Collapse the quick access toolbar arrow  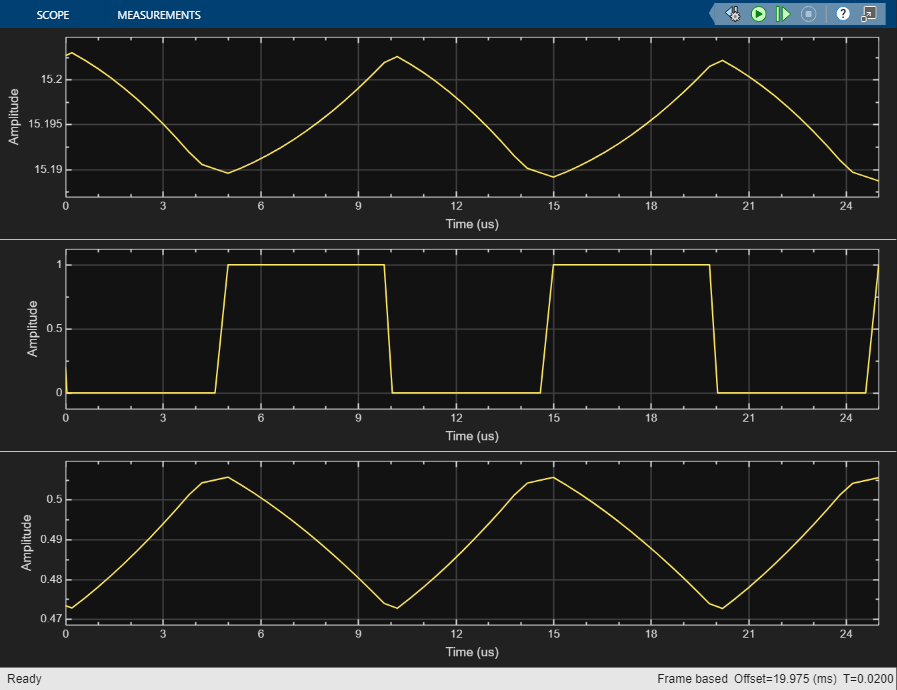pos(714,14)
